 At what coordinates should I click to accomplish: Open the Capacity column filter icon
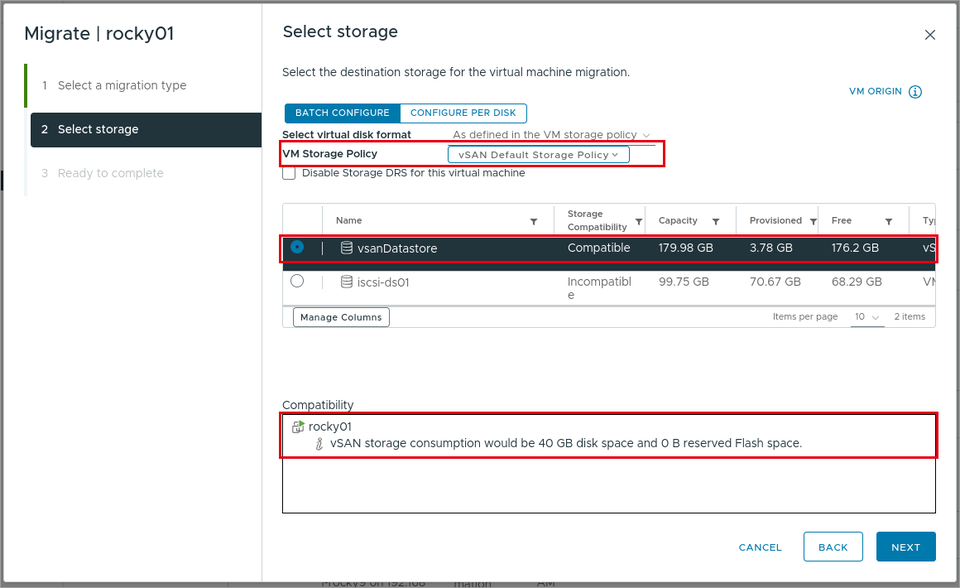point(715,221)
